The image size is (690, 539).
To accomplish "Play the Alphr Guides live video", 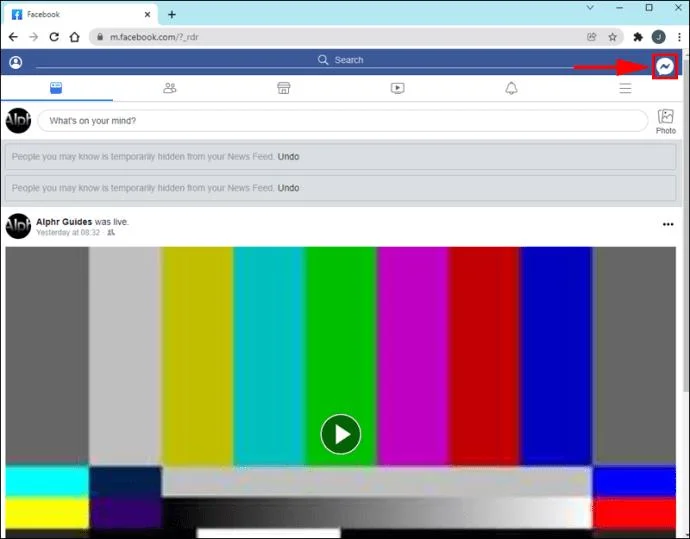I will (341, 434).
